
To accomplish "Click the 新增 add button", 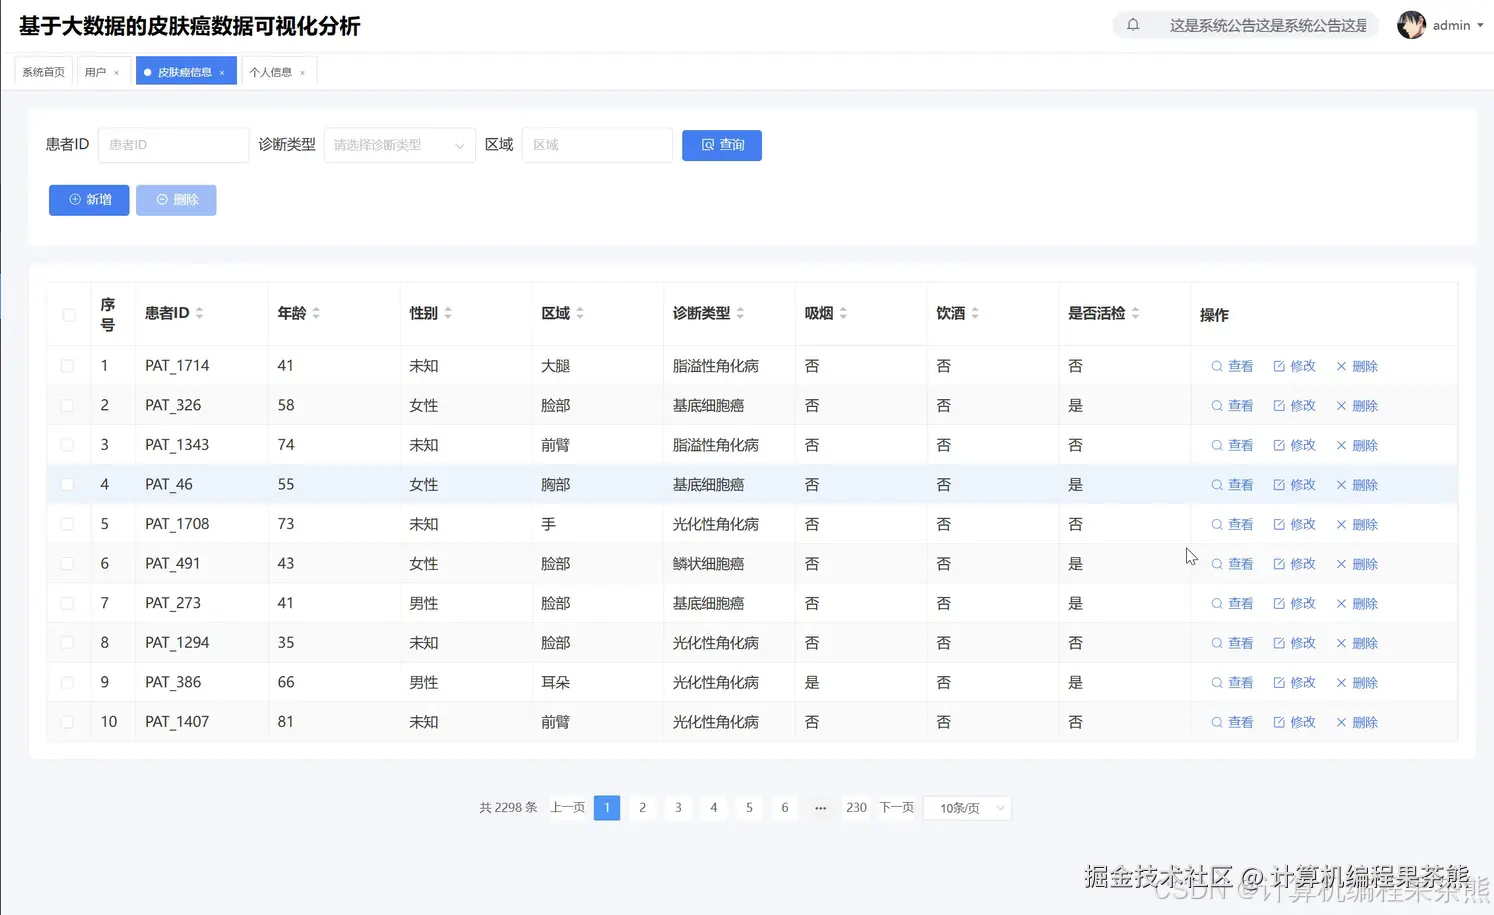I will (x=89, y=200).
